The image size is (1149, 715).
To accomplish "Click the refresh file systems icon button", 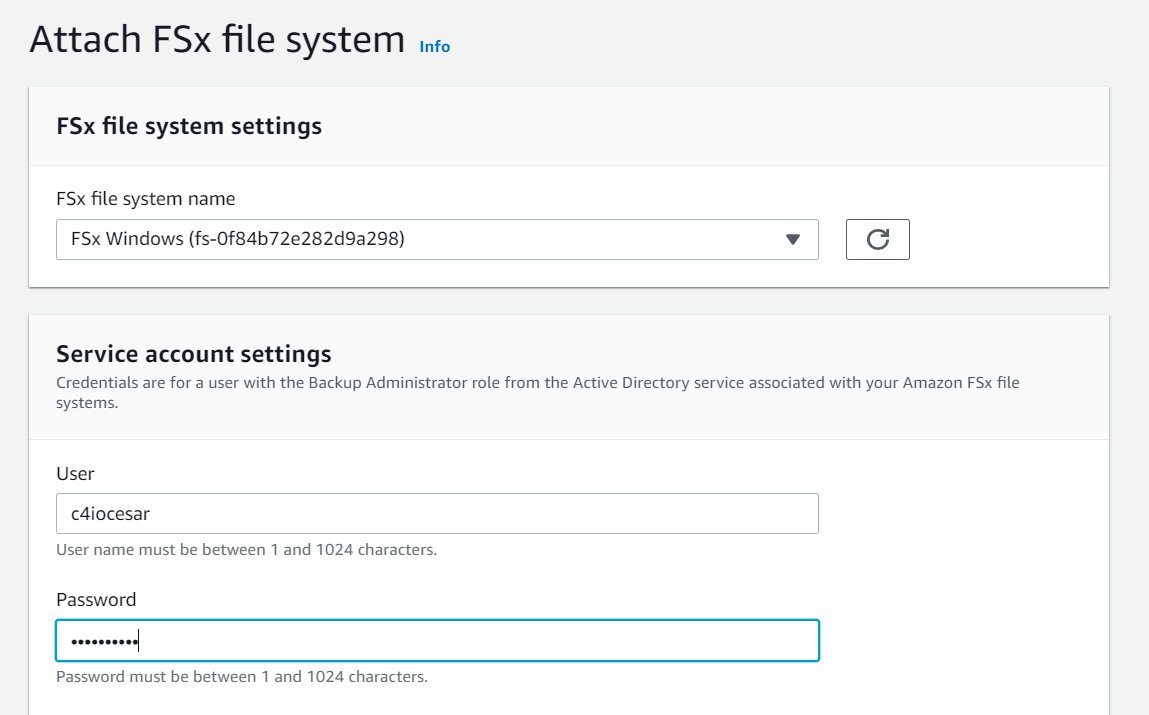I will click(x=877, y=239).
